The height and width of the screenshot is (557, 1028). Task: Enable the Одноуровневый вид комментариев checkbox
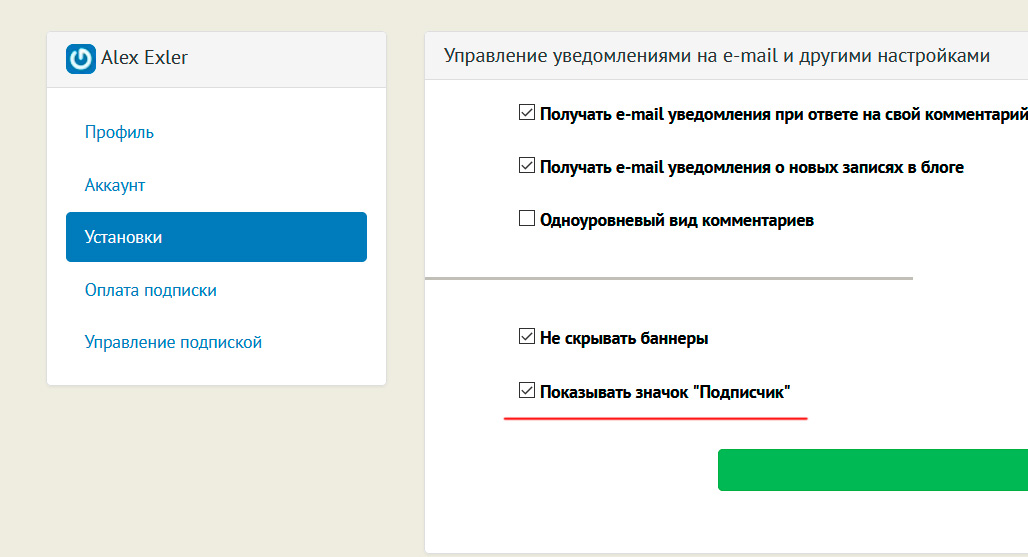click(527, 219)
